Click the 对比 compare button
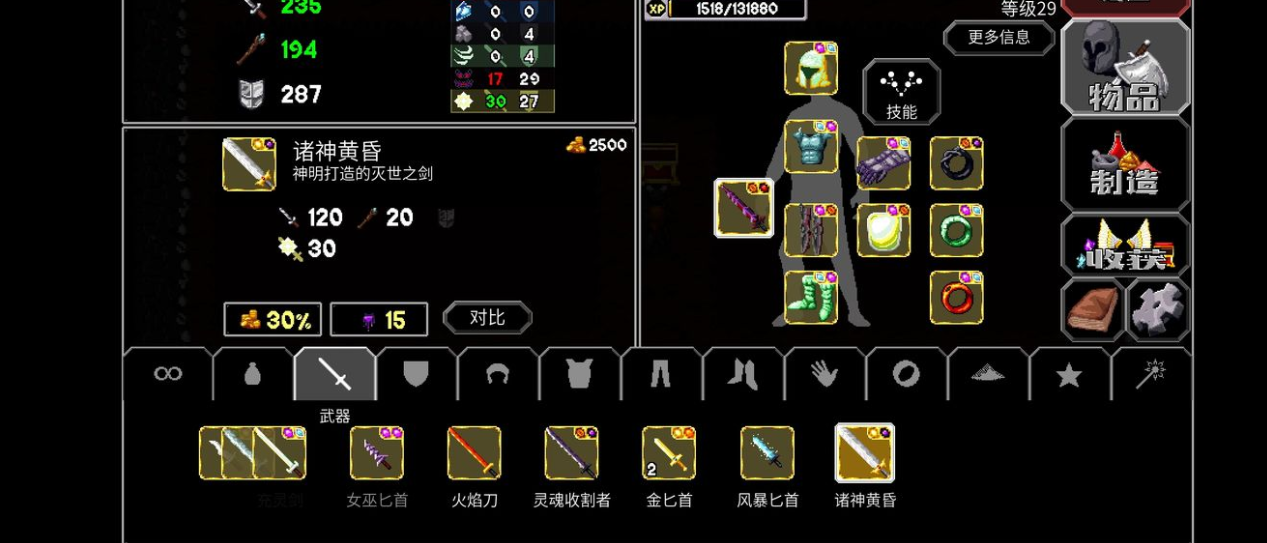Screen dimensions: 1267x543 click(x=487, y=318)
